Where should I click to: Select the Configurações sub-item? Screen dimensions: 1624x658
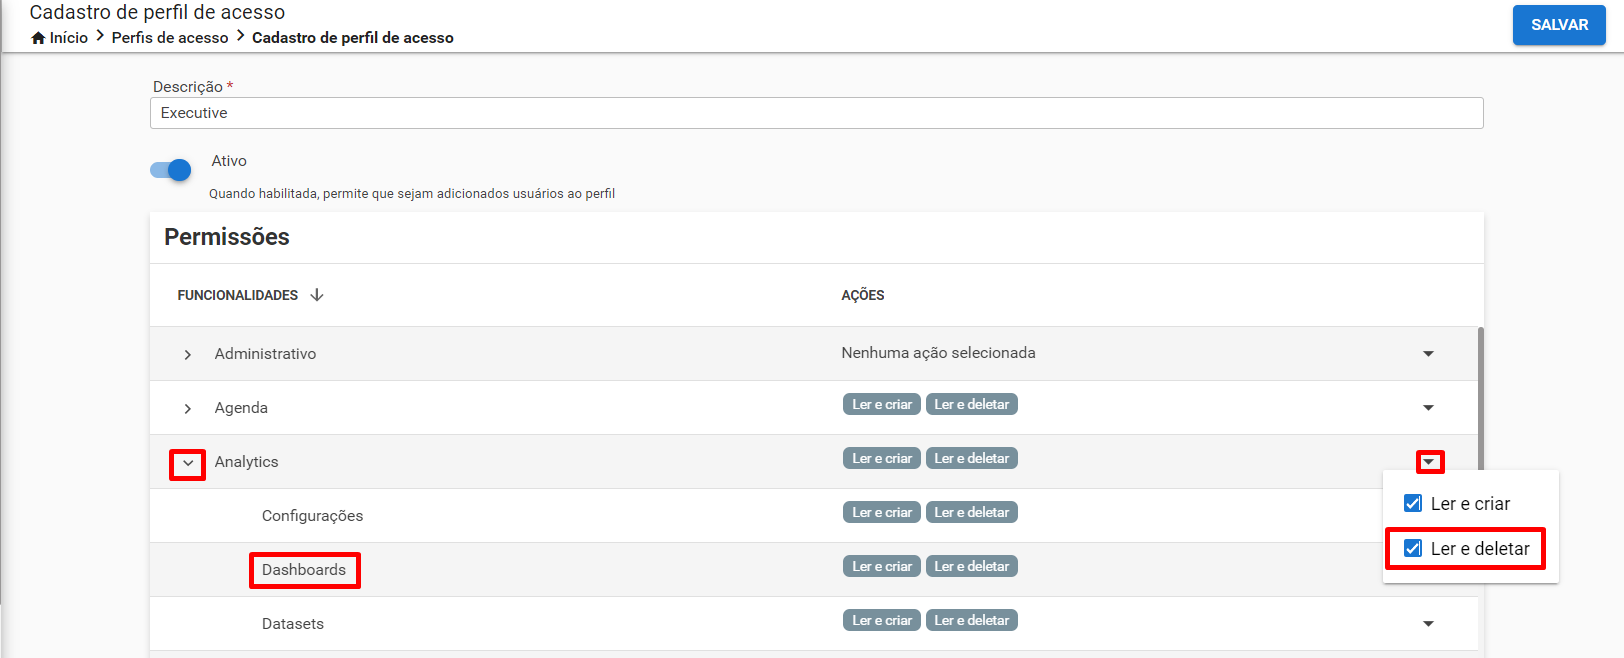(x=312, y=516)
